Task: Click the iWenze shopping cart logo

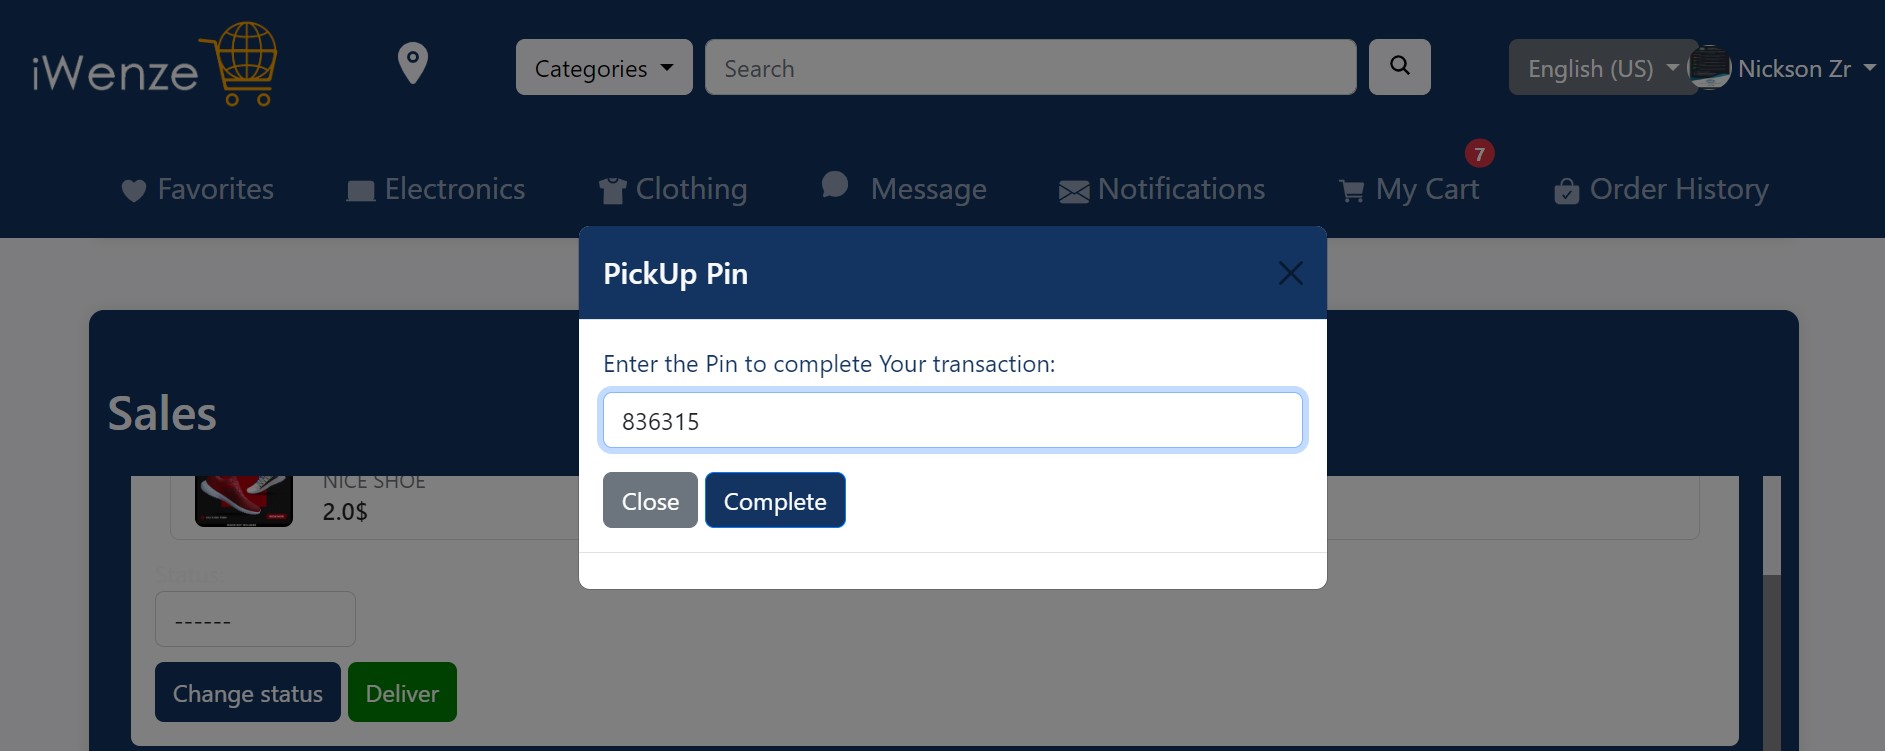Action: click(x=154, y=65)
